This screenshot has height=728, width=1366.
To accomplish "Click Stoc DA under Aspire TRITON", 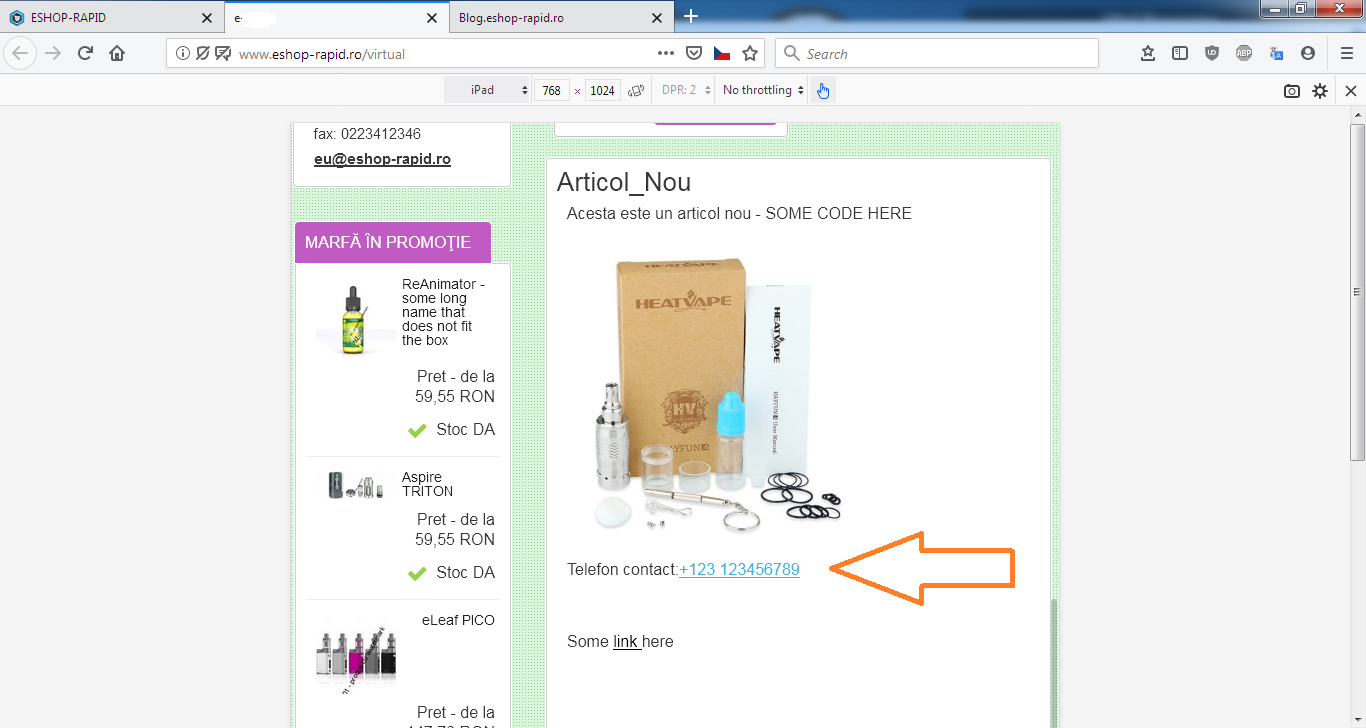I will [x=452, y=573].
